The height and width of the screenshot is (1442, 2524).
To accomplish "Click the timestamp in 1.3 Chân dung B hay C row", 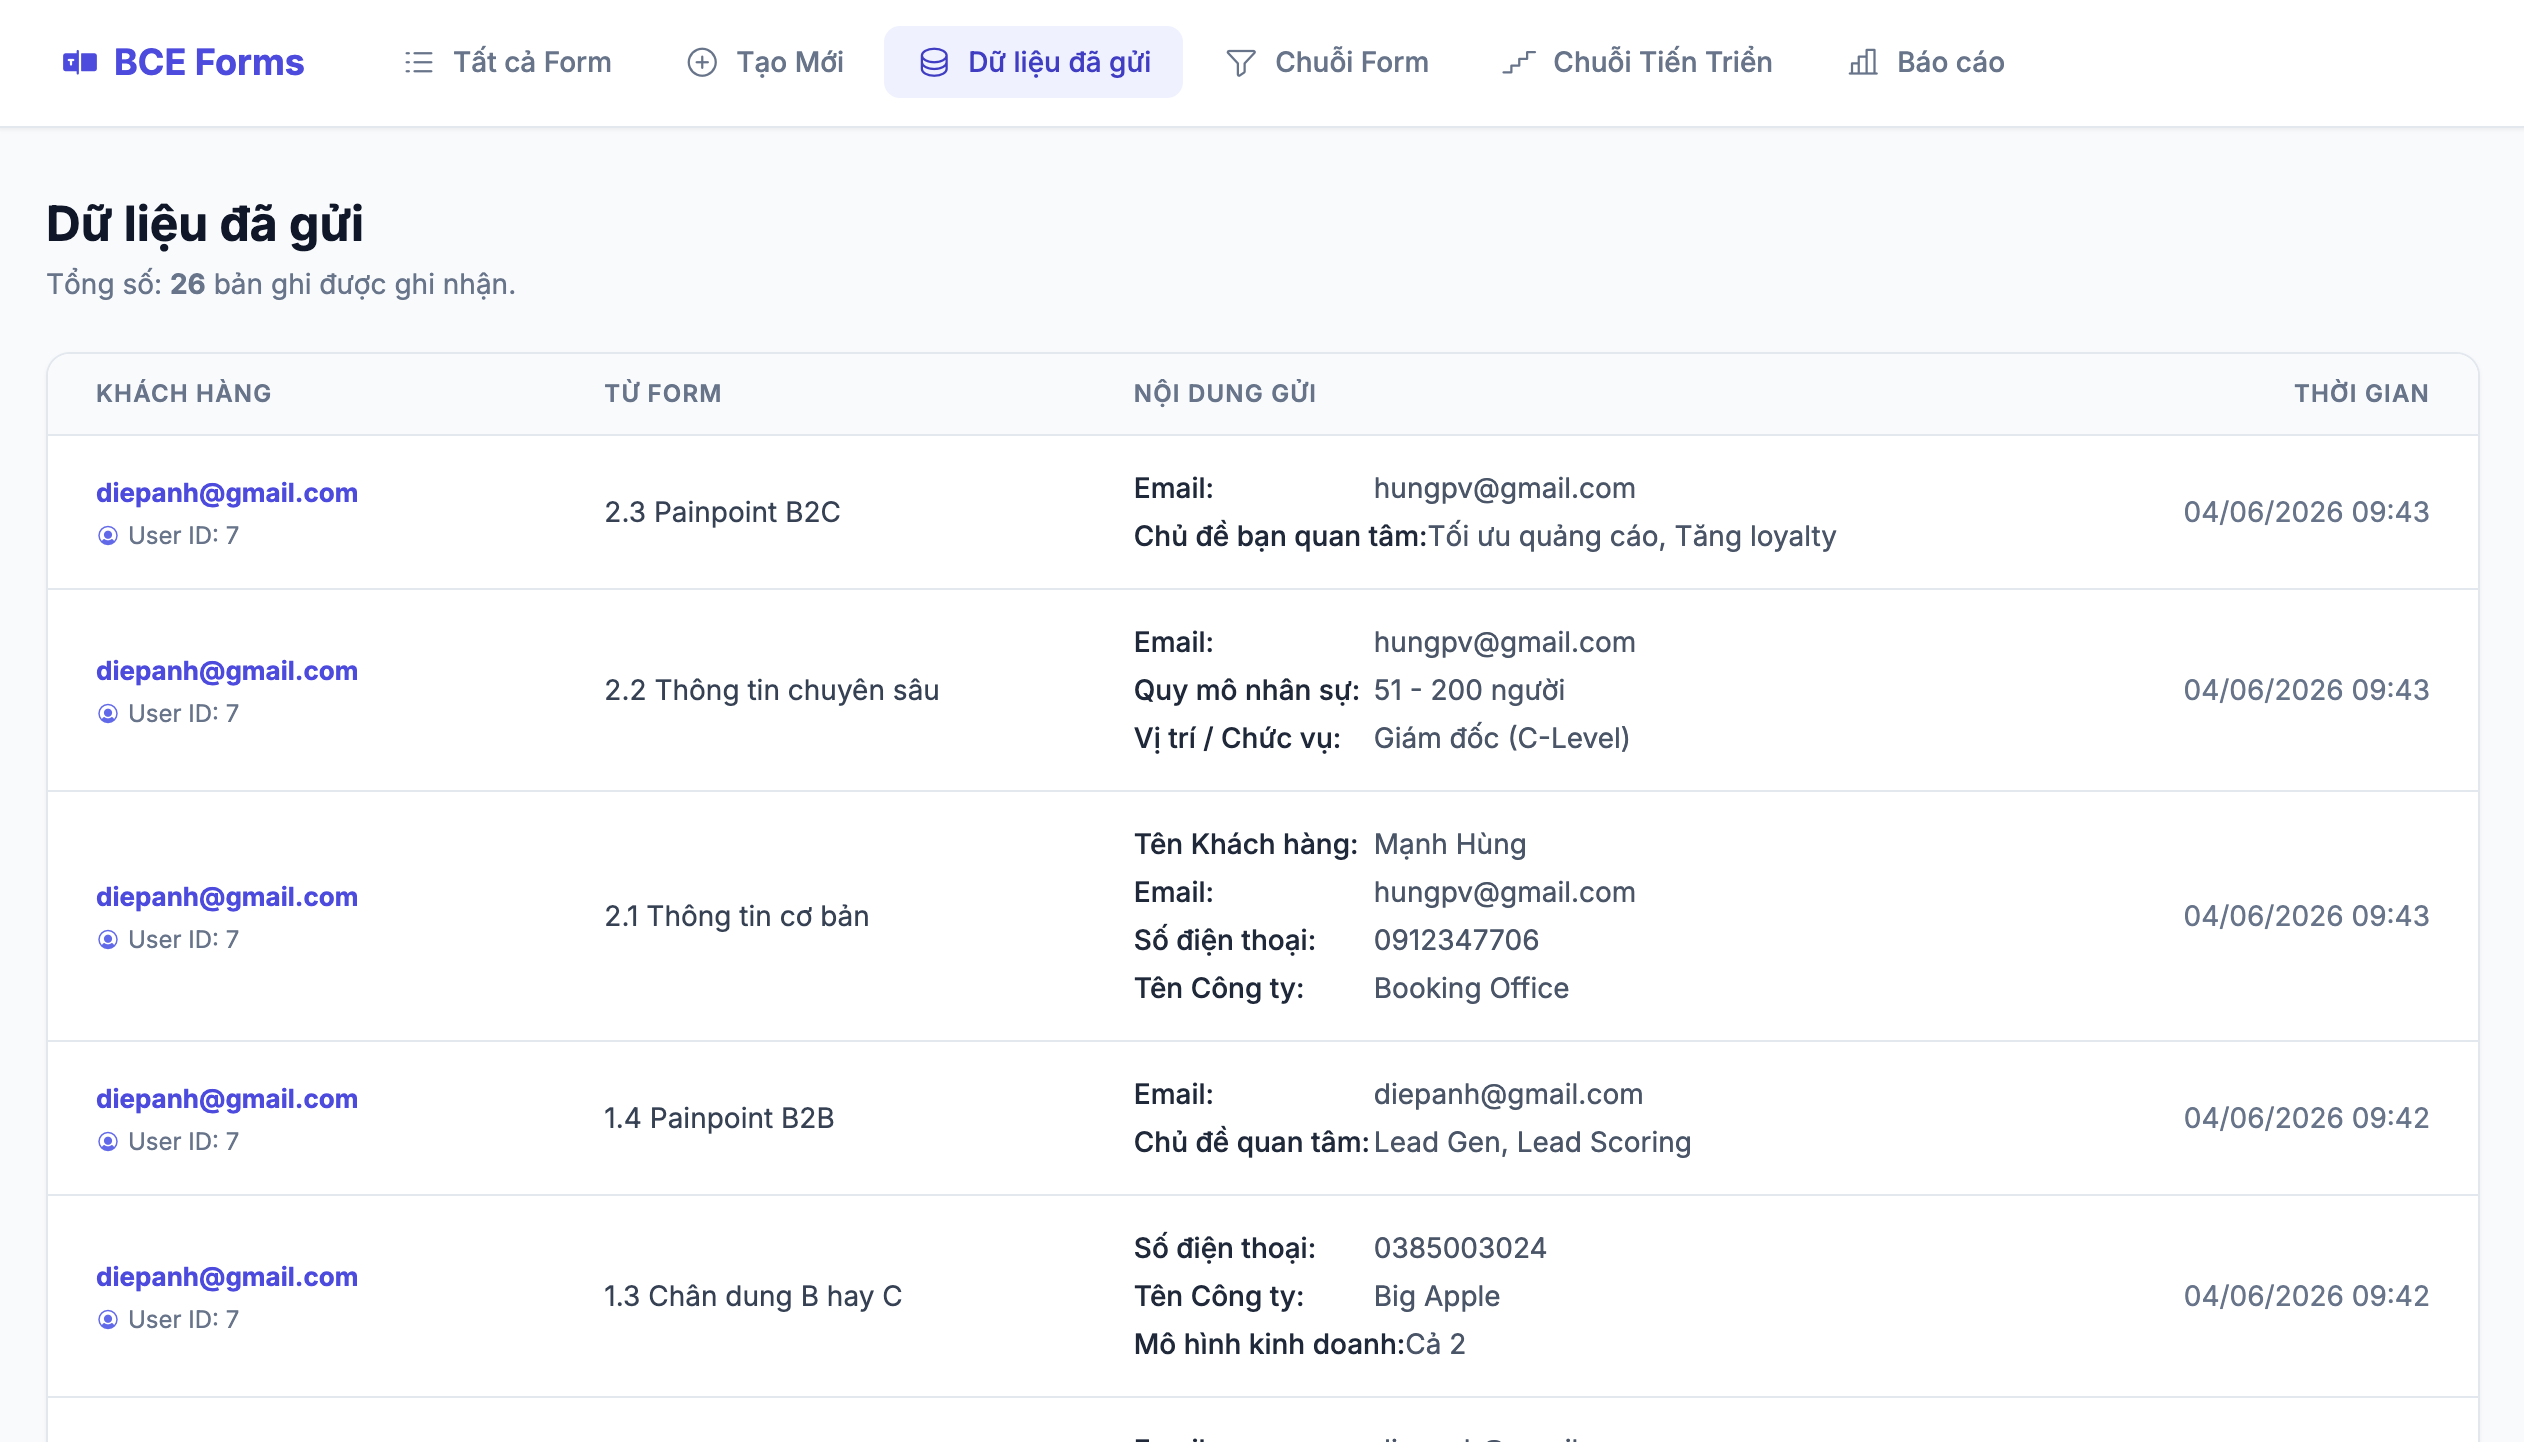I will (x=2306, y=1296).
